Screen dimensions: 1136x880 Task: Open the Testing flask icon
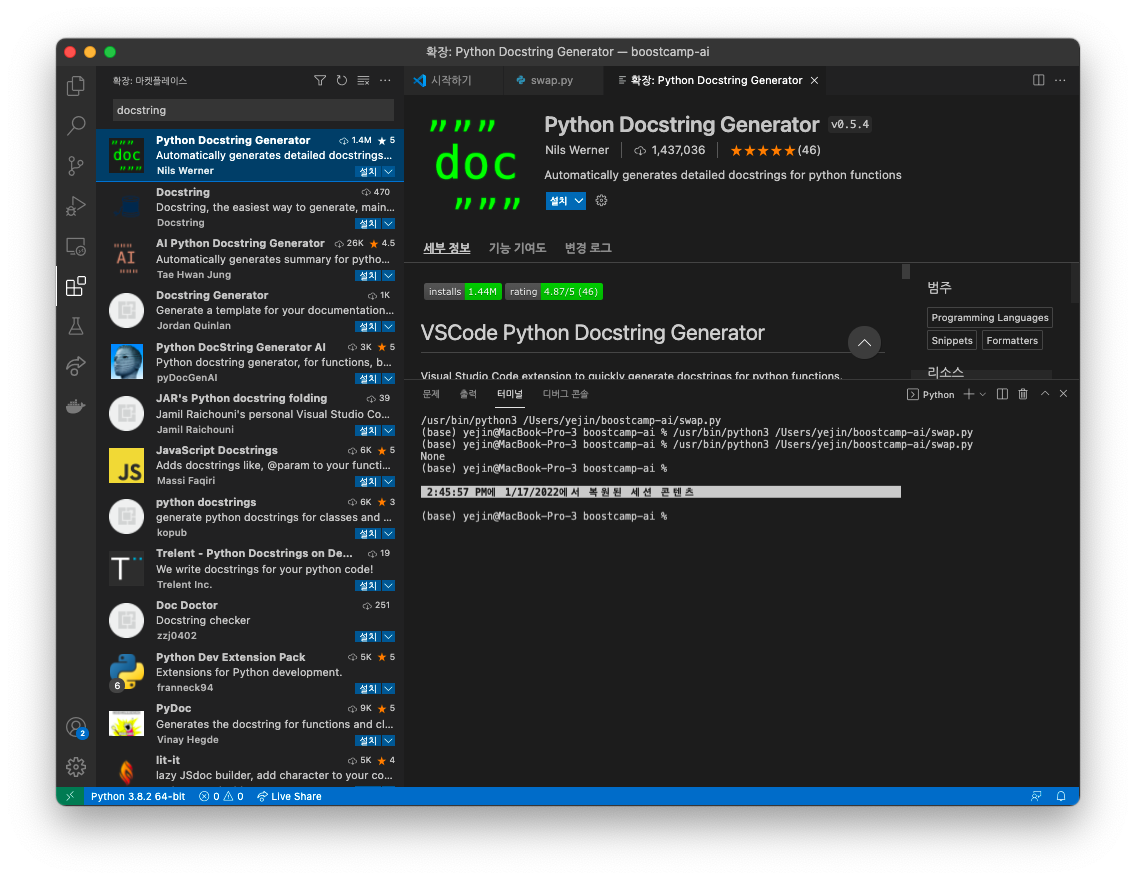pos(76,327)
